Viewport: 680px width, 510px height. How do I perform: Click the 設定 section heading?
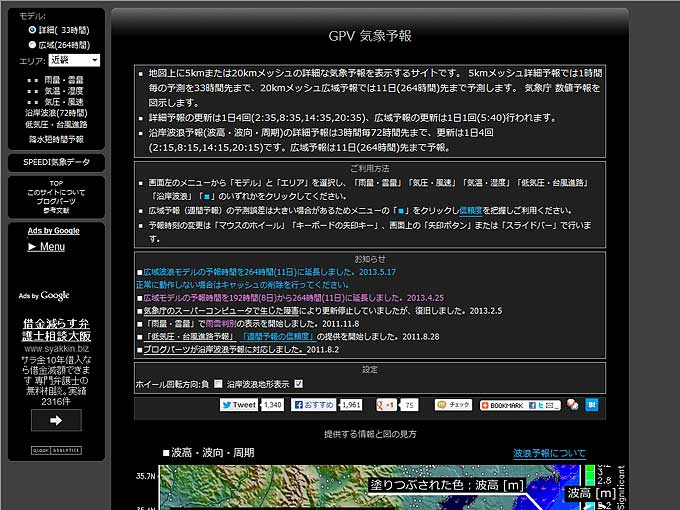[370, 369]
